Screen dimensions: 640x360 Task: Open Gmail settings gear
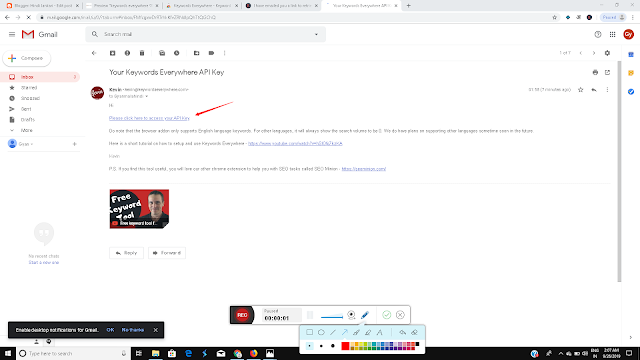(x=607, y=53)
